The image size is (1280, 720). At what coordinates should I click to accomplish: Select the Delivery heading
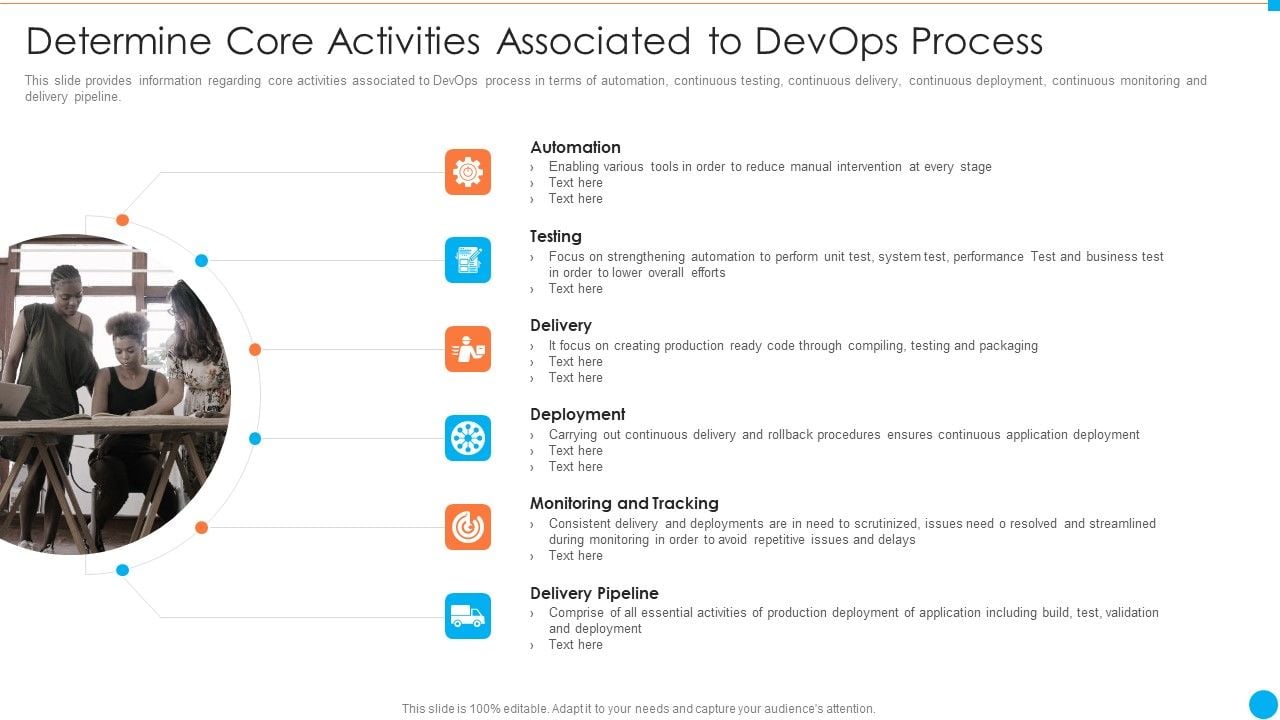(x=561, y=325)
